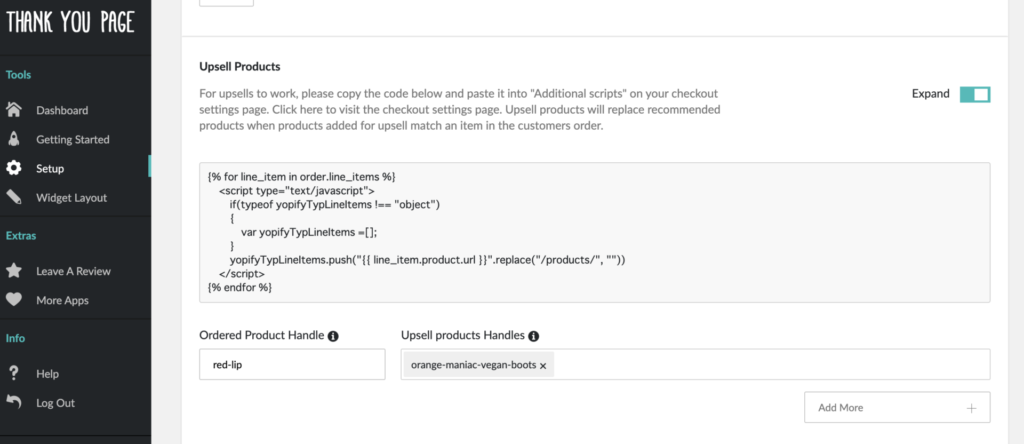Open Leave A Review page

coord(75,271)
